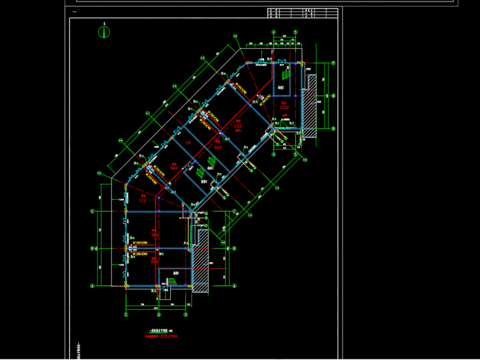The width and height of the screenshot is (480, 360).
Task: Click the red area label in the triangular room
Action: tap(142, 199)
